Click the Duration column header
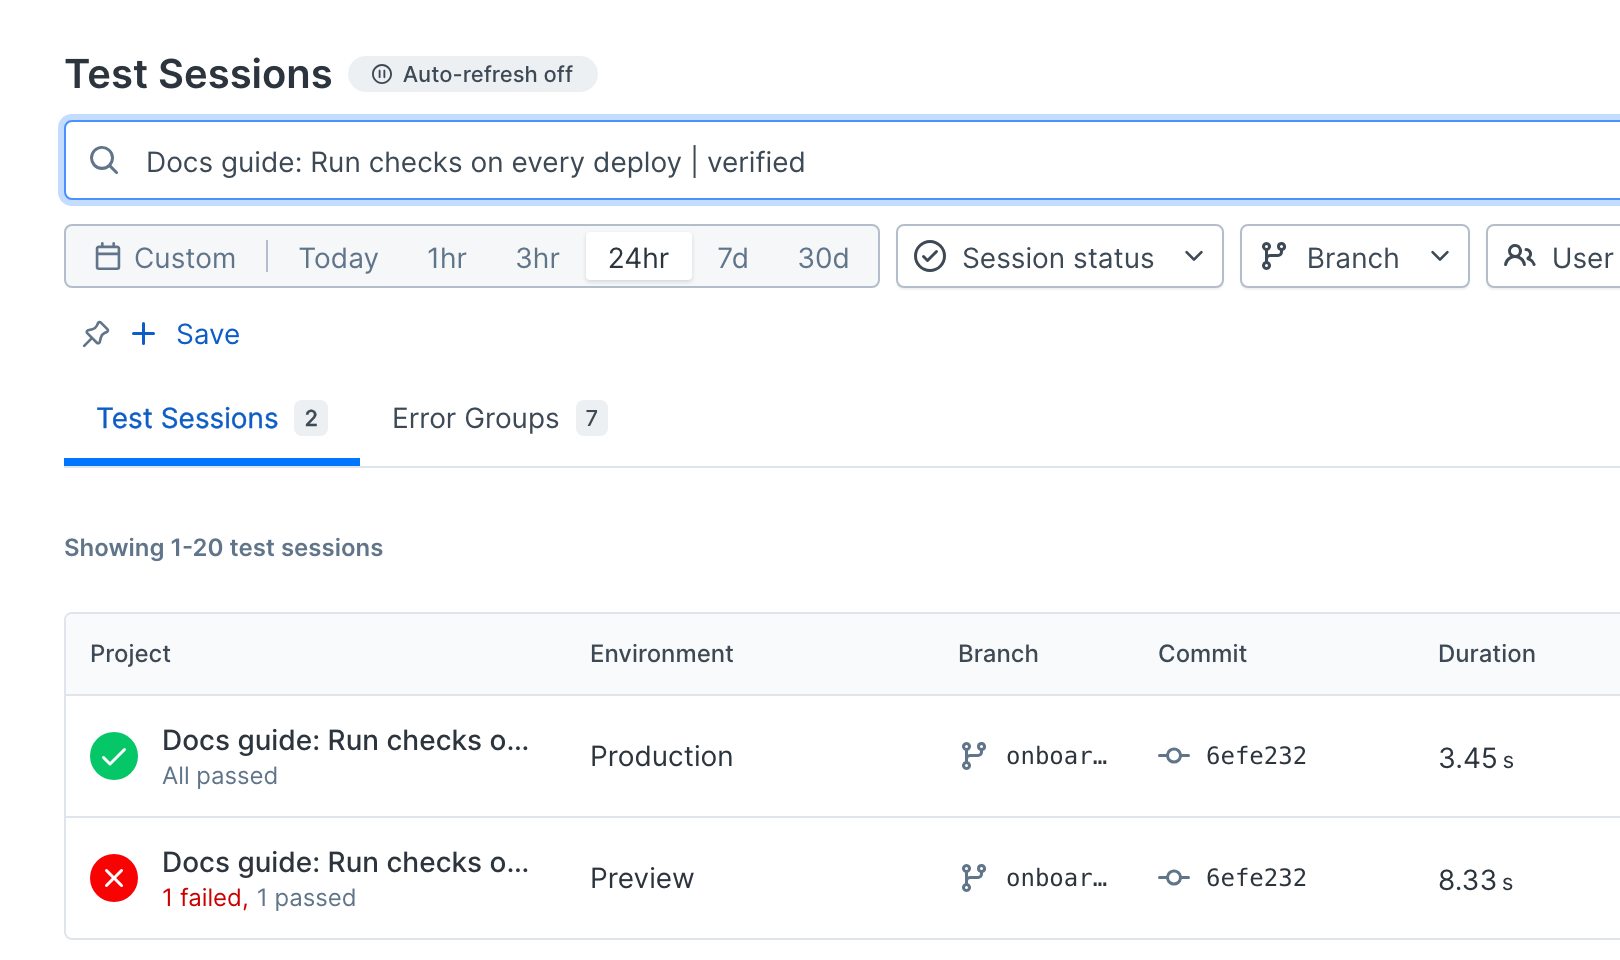The height and width of the screenshot is (960, 1620). coord(1486,654)
